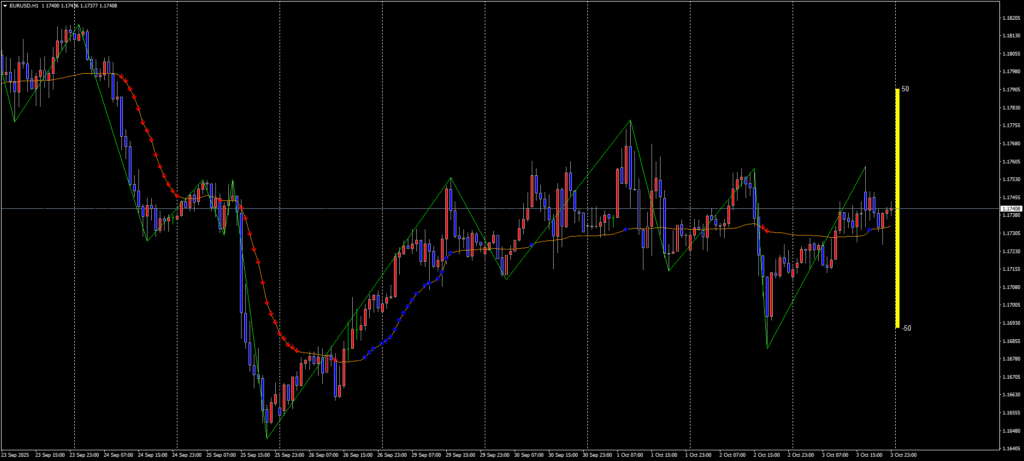Click the -50 label below the yellow bar
The image size is (1024, 461).
click(x=905, y=328)
